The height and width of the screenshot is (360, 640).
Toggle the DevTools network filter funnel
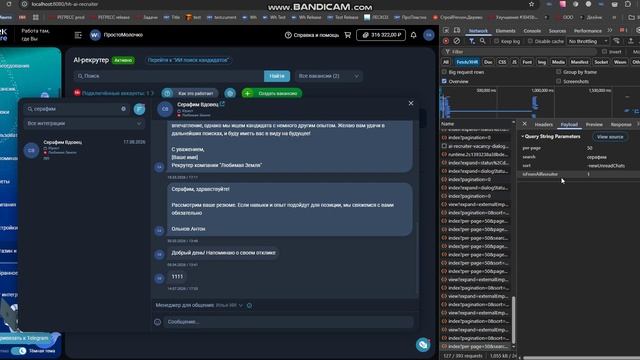tap(472, 41)
